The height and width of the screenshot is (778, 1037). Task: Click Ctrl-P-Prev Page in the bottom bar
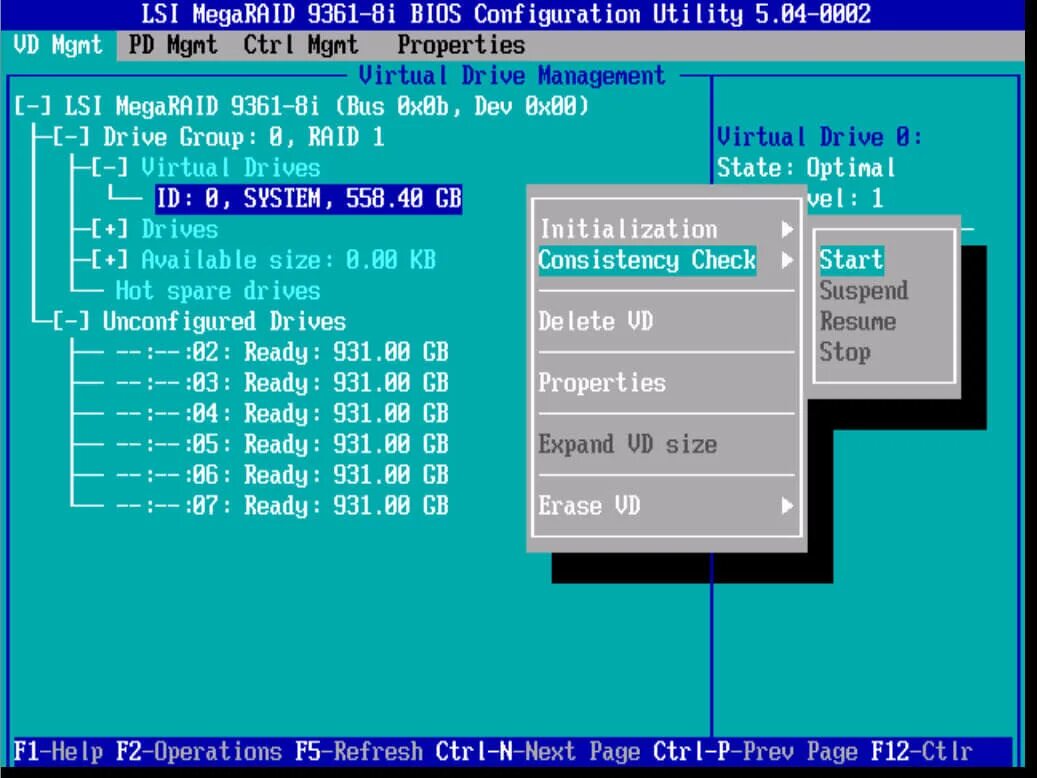click(756, 752)
